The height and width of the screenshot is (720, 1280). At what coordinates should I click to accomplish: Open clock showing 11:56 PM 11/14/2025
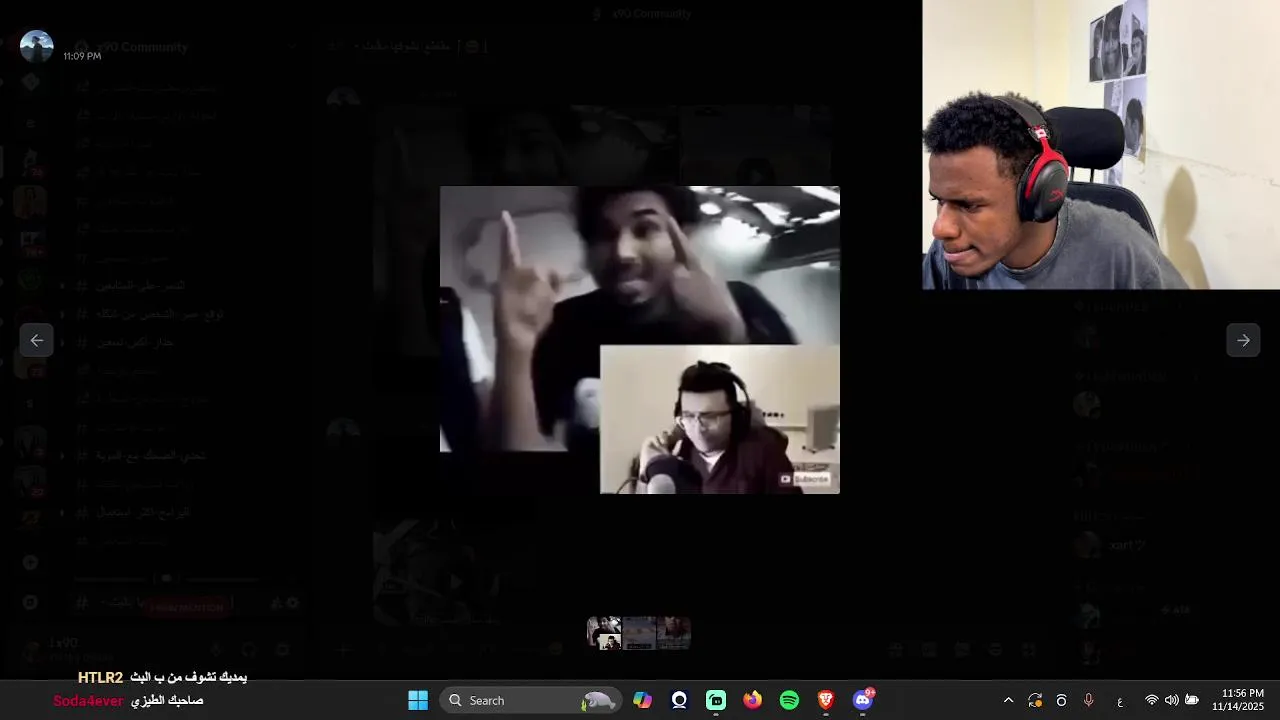(x=1238, y=700)
